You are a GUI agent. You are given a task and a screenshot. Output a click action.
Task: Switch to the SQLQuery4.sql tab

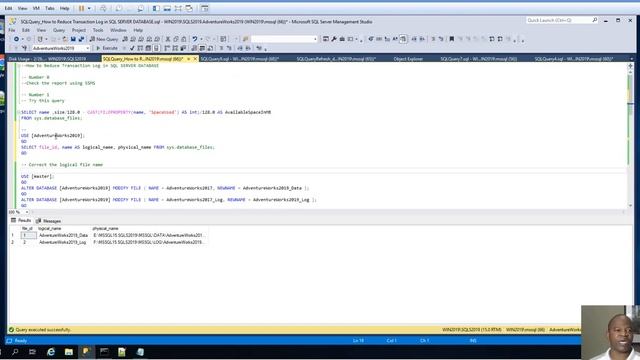point(573,59)
